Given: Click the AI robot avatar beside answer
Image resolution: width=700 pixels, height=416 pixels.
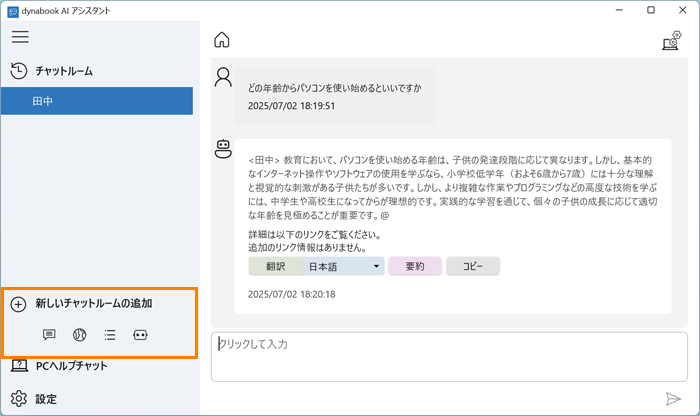Looking at the screenshot, I should click(223, 149).
